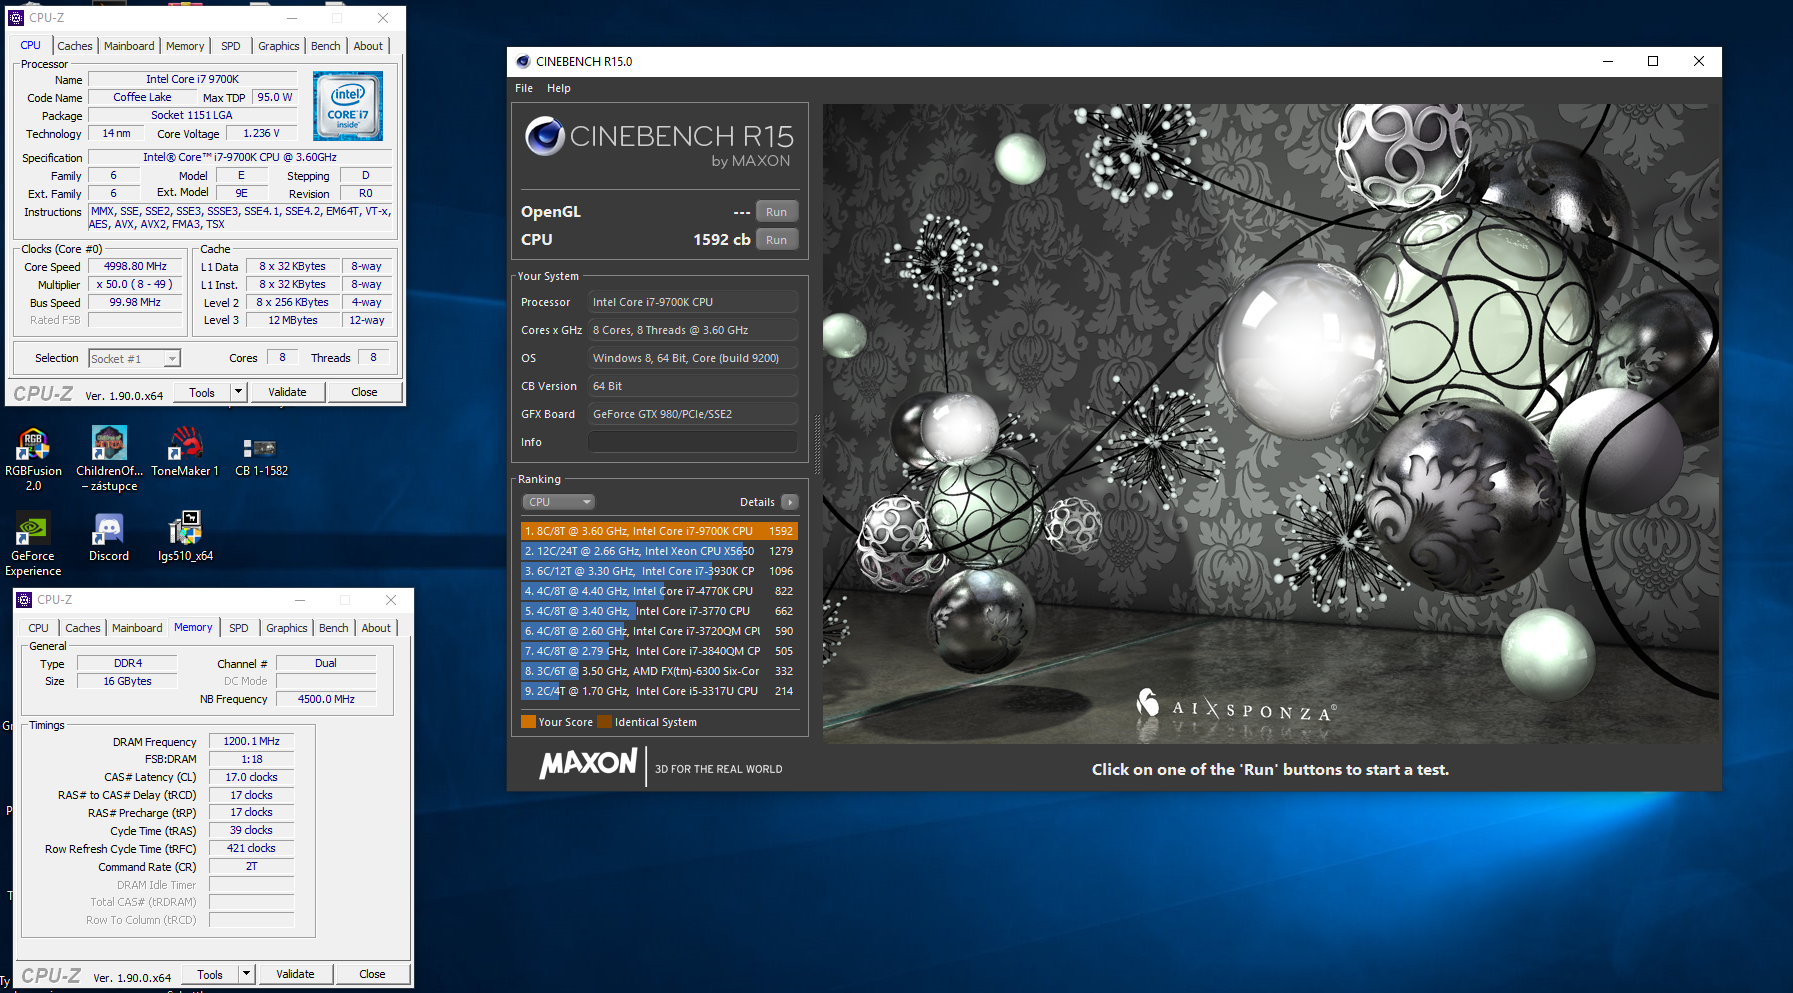This screenshot has width=1793, height=993.
Task: Run the OpenGL benchmark
Action: (x=777, y=212)
